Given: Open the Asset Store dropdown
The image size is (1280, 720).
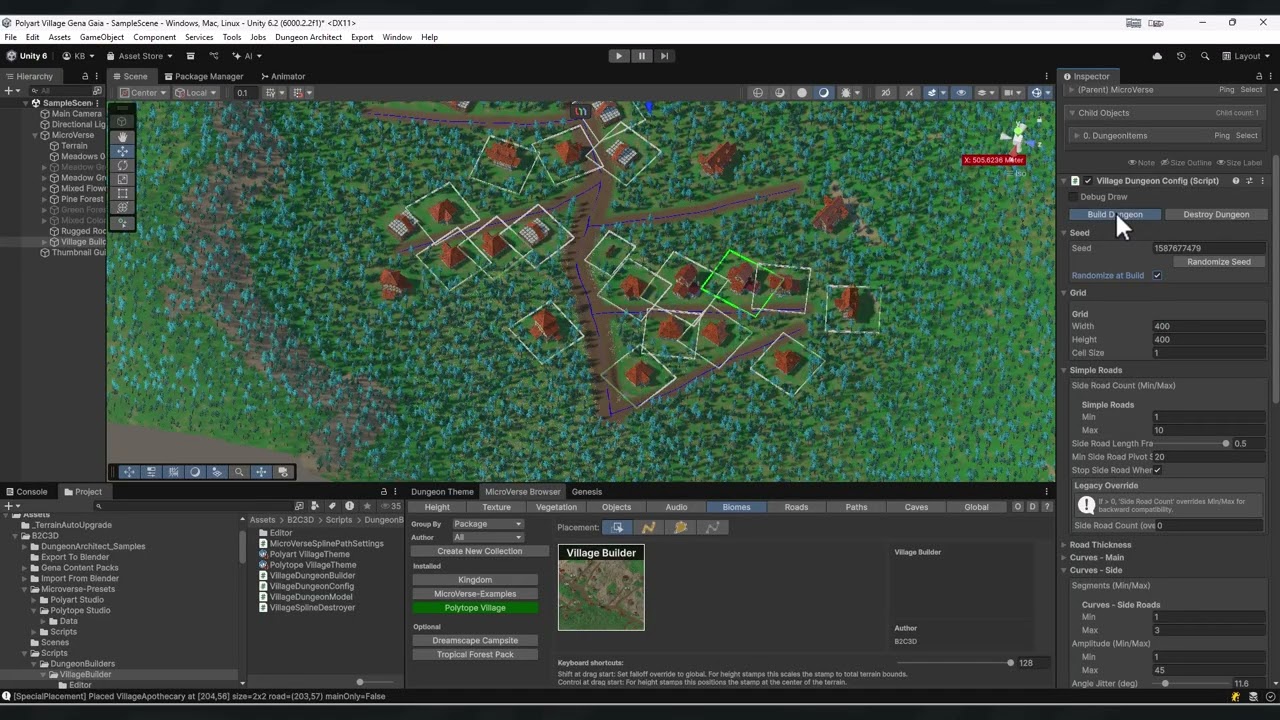Looking at the screenshot, I should [x=139, y=56].
